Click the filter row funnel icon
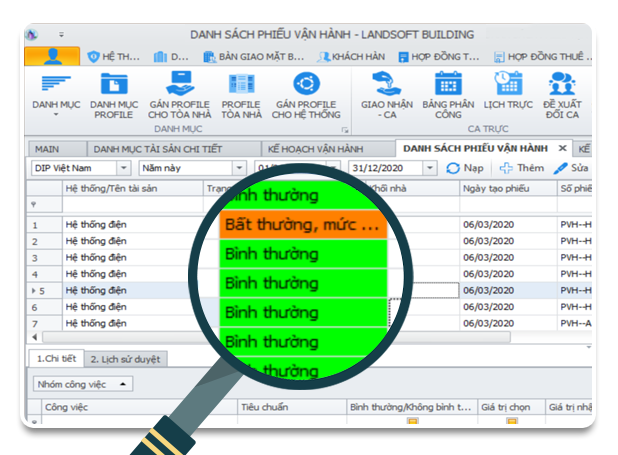Viewport: 618px width, 455px height. point(34,205)
